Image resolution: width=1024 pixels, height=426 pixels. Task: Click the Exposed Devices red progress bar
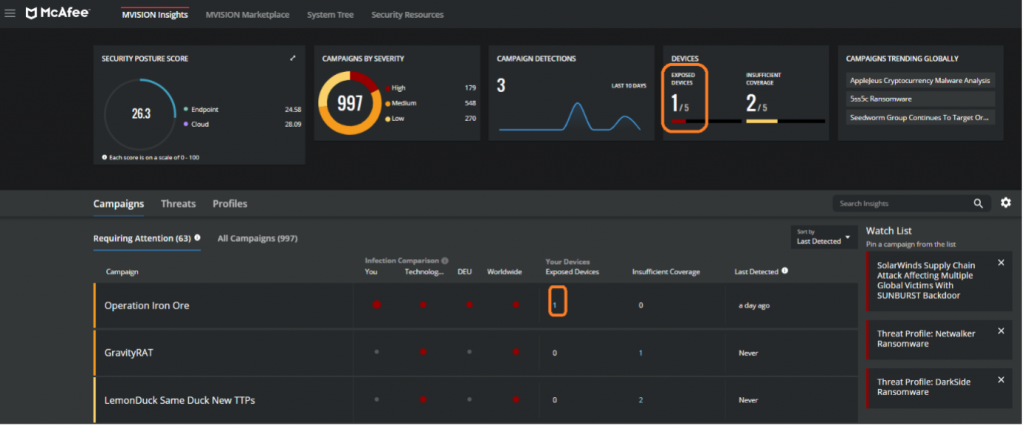(x=679, y=121)
